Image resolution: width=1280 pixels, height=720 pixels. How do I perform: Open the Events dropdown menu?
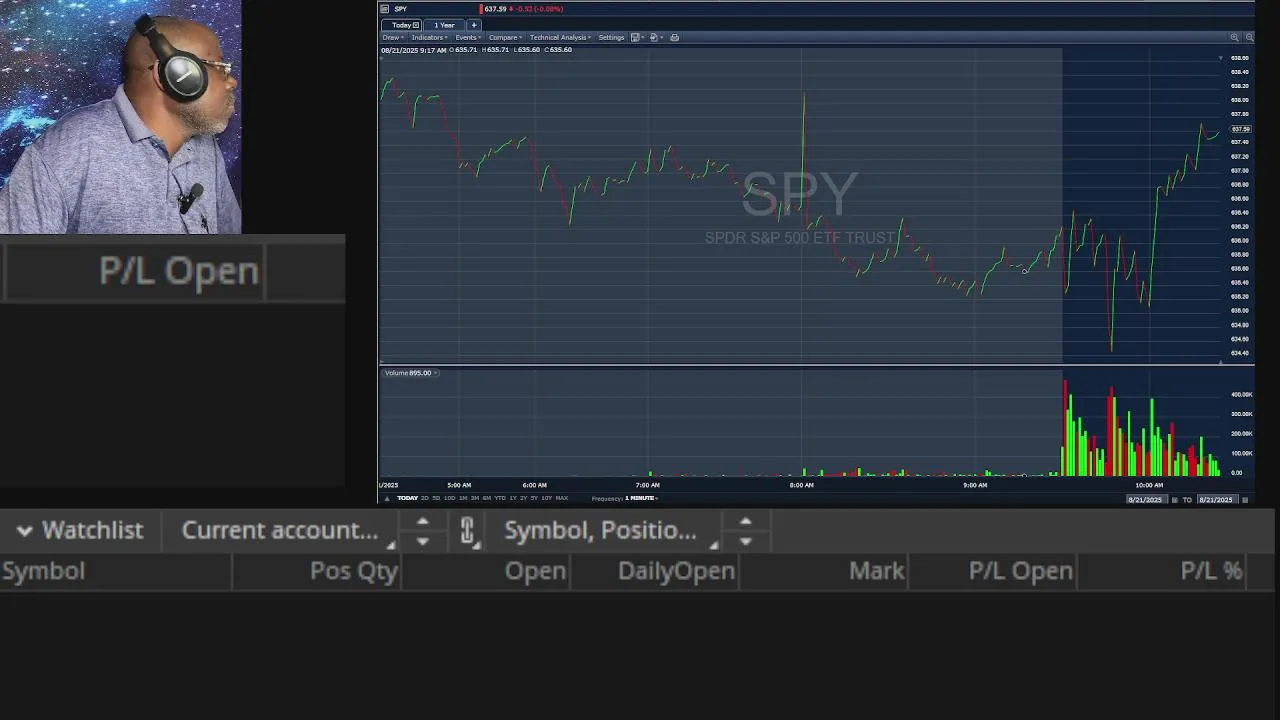click(x=468, y=37)
